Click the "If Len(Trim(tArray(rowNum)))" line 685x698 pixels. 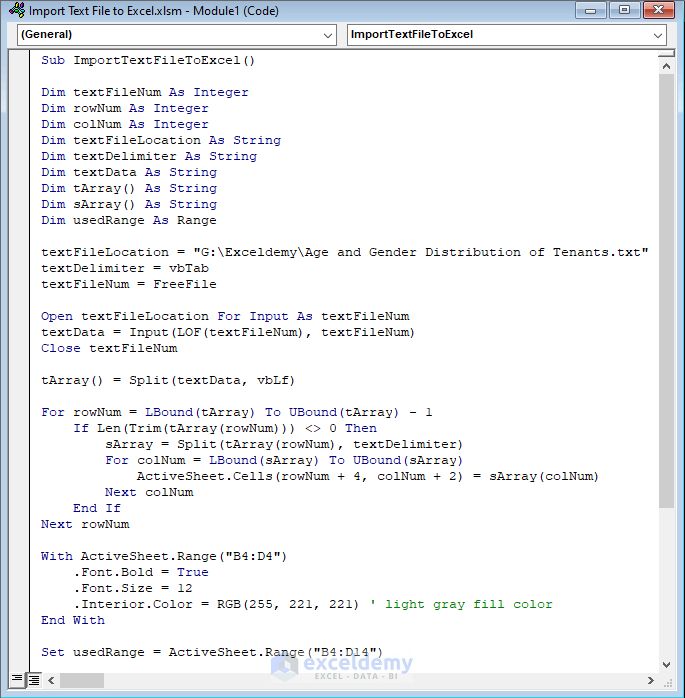tap(225, 428)
